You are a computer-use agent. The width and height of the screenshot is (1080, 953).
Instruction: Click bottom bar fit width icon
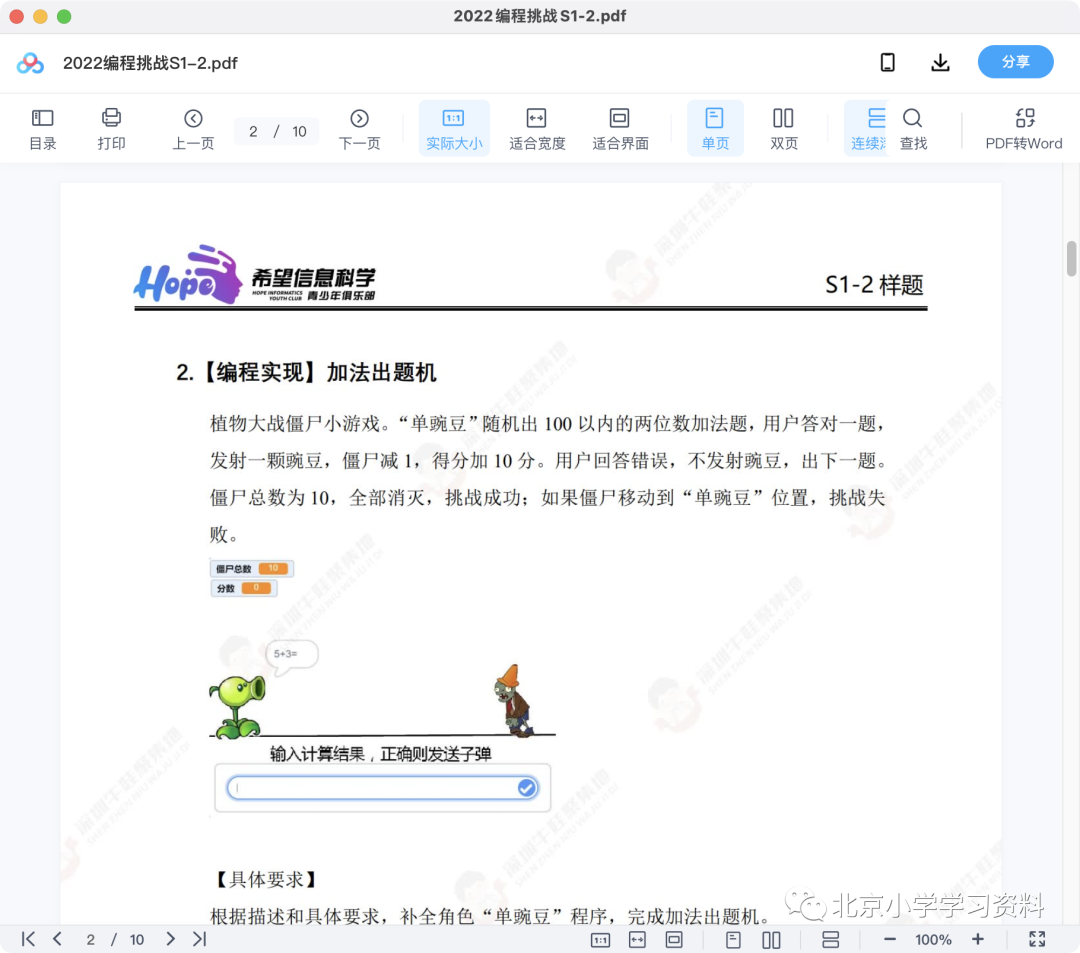[x=637, y=940]
